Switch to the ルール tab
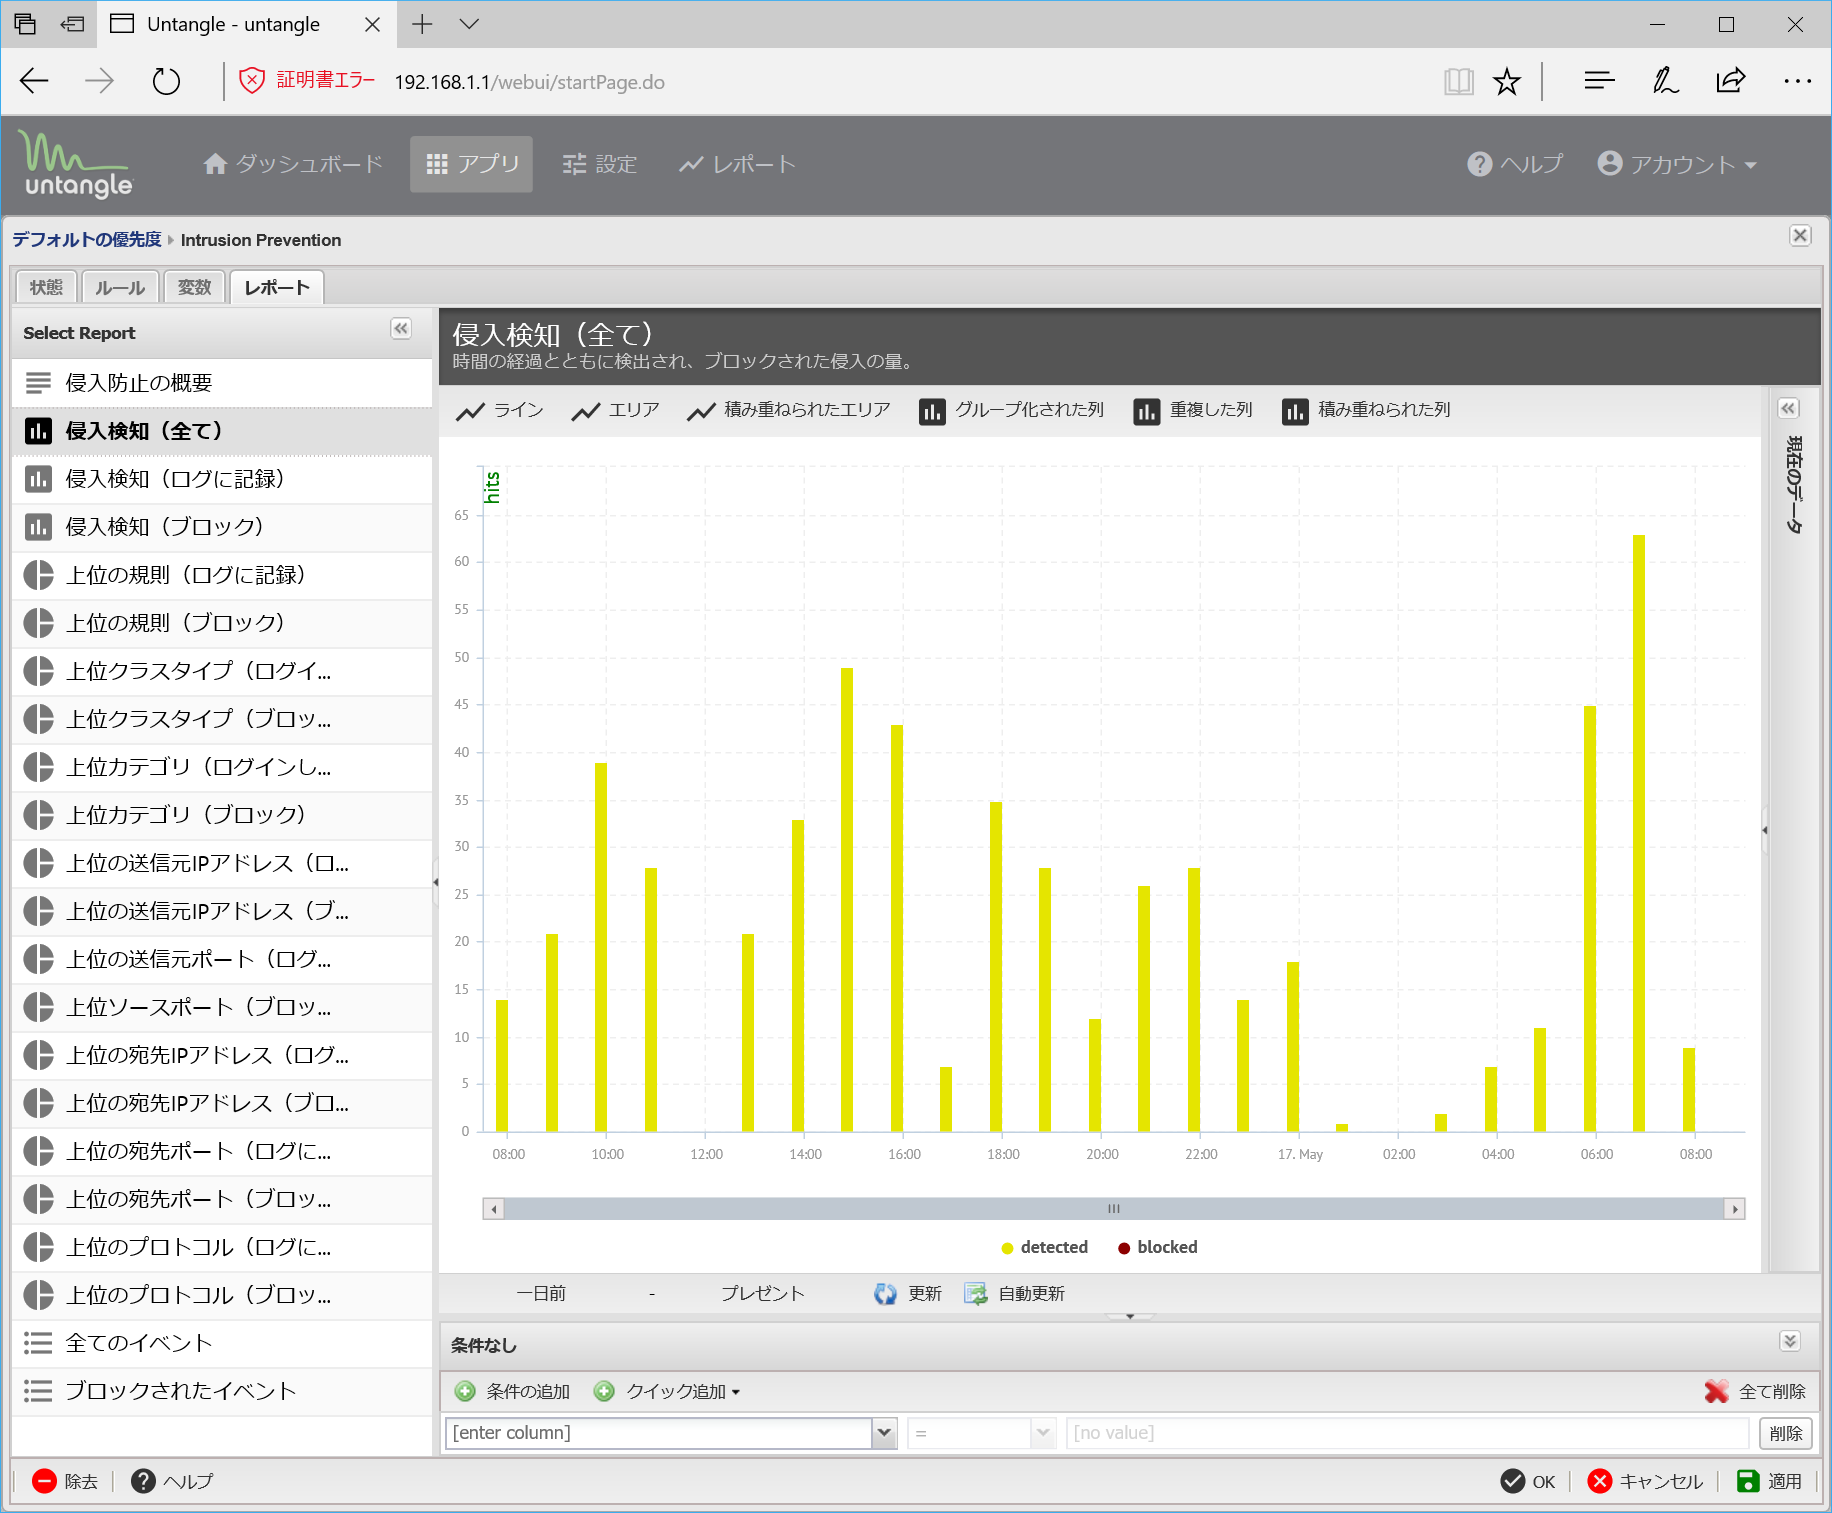Image resolution: width=1832 pixels, height=1513 pixels. tap(120, 287)
